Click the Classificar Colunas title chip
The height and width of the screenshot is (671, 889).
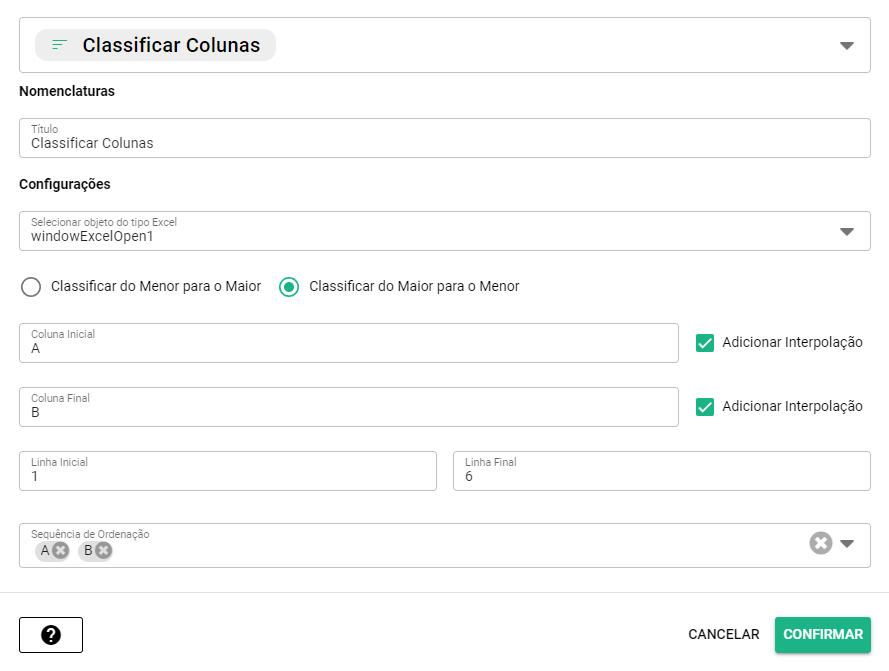pos(170,45)
